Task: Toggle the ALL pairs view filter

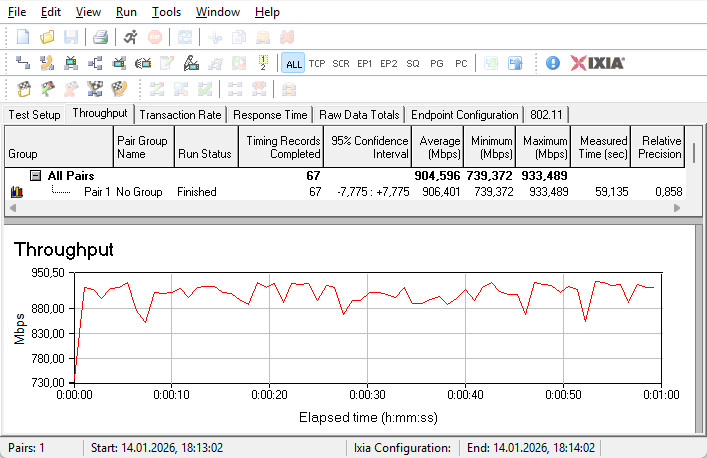Action: pyautogui.click(x=293, y=63)
